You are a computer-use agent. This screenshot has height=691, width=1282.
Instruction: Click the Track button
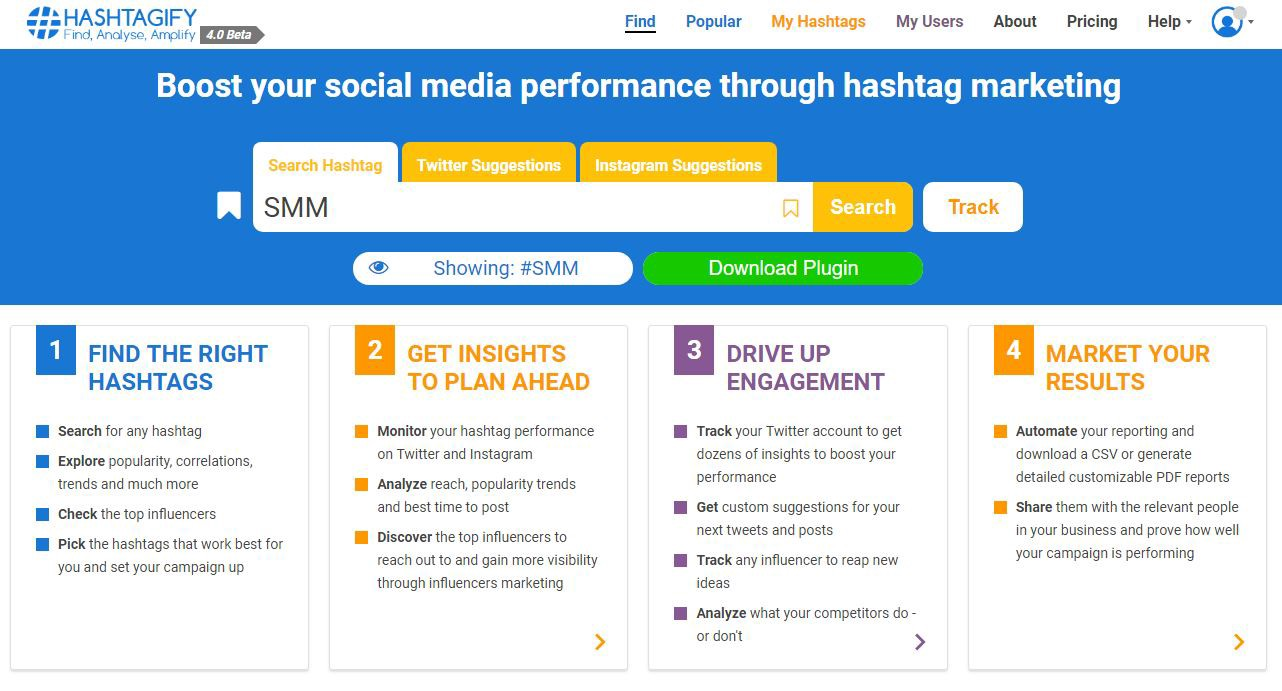(x=972, y=207)
